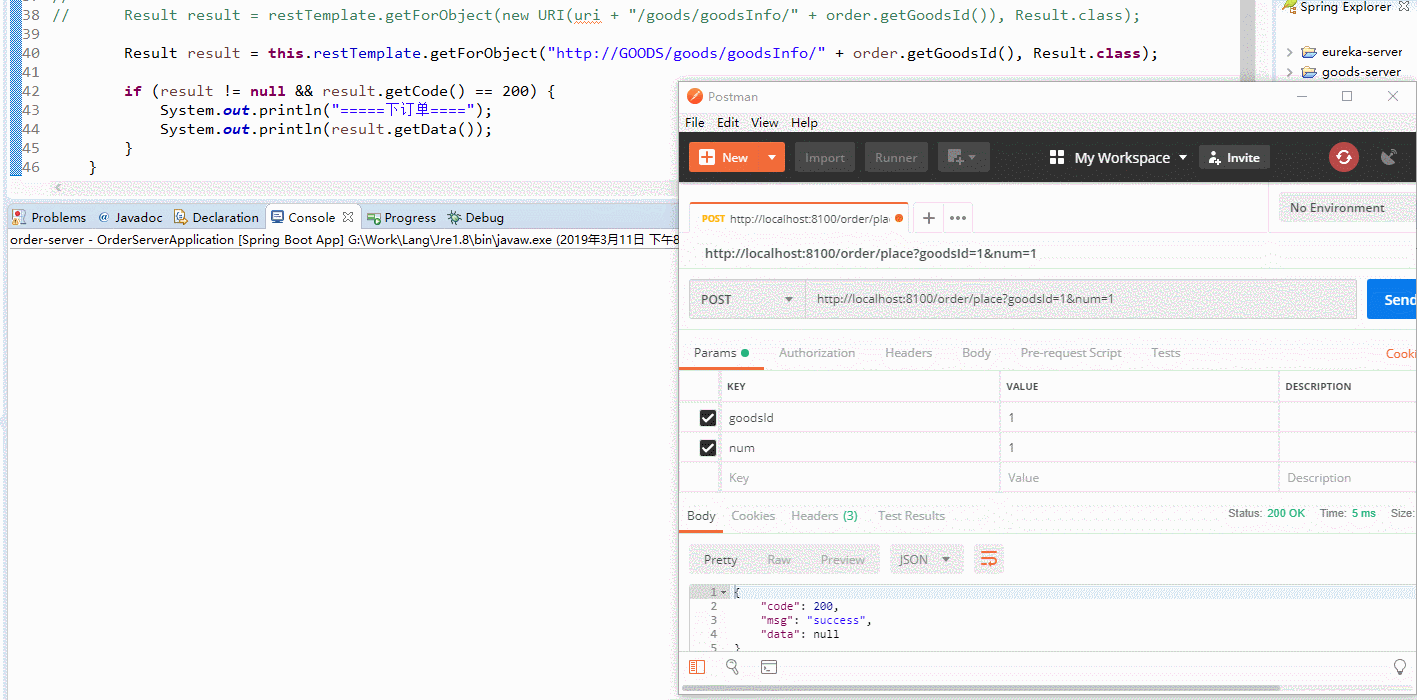Screen dimensions: 1417x700
Task: Open the POST method dropdown
Action: click(x=747, y=299)
